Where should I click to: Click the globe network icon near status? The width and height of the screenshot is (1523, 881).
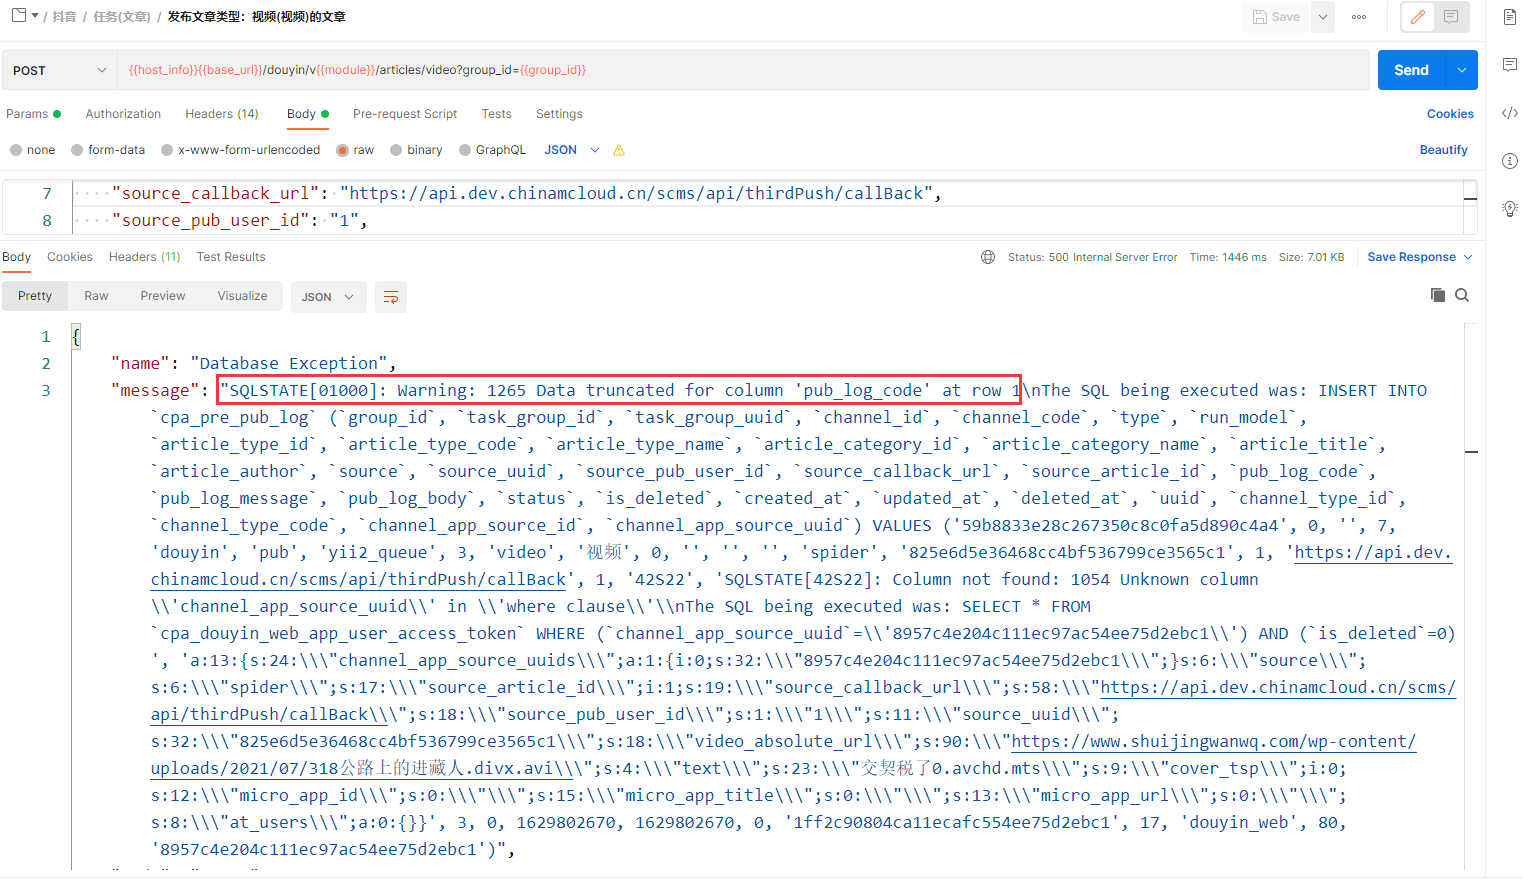(988, 257)
